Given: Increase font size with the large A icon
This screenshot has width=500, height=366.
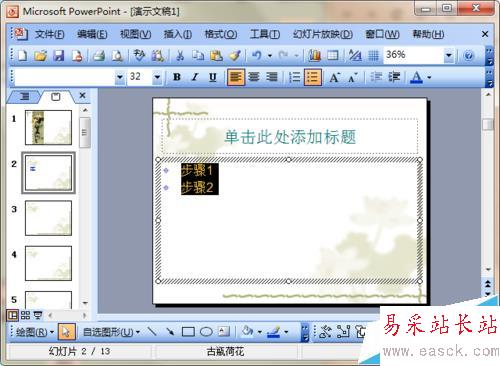Looking at the screenshot, I should (334, 77).
